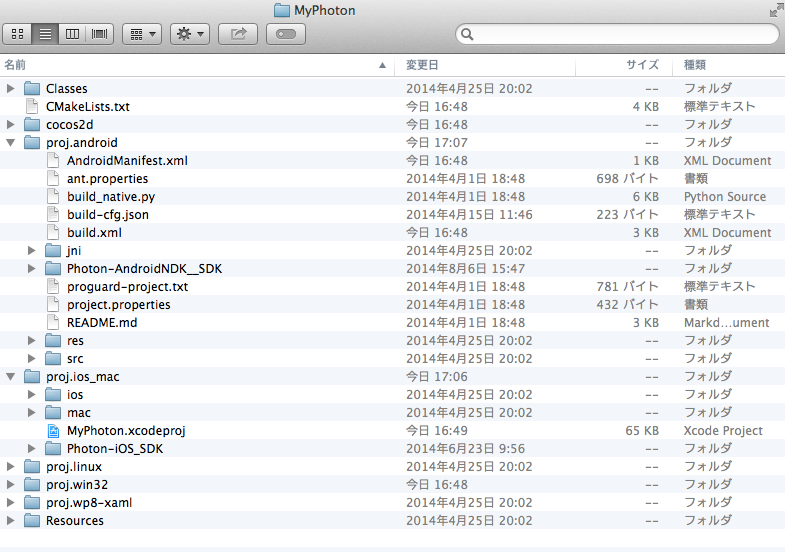The height and width of the screenshot is (552, 785).
Task: Click the MyPhoton title folder icon
Action: 282,10
